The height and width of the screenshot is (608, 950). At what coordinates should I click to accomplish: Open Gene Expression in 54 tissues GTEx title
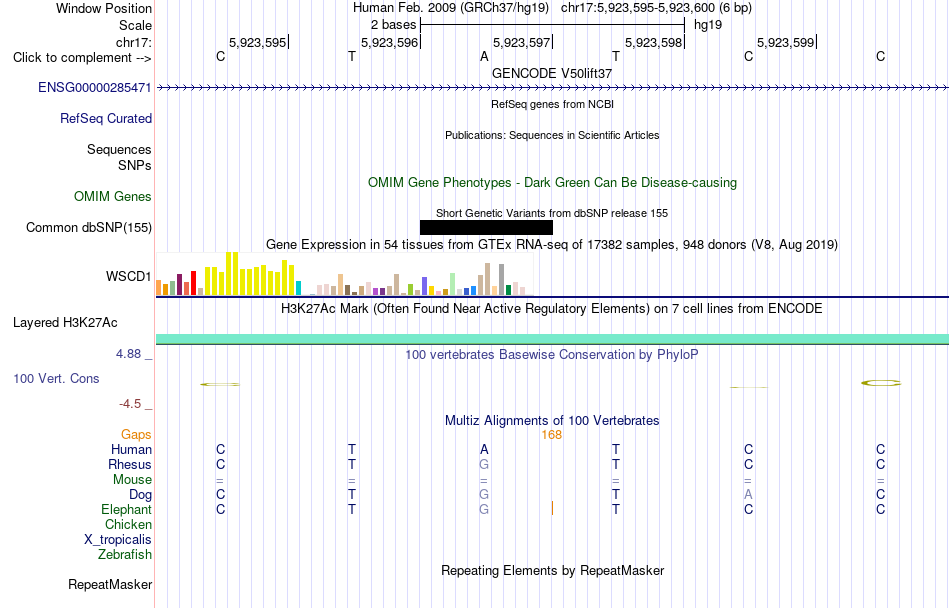pos(552,245)
